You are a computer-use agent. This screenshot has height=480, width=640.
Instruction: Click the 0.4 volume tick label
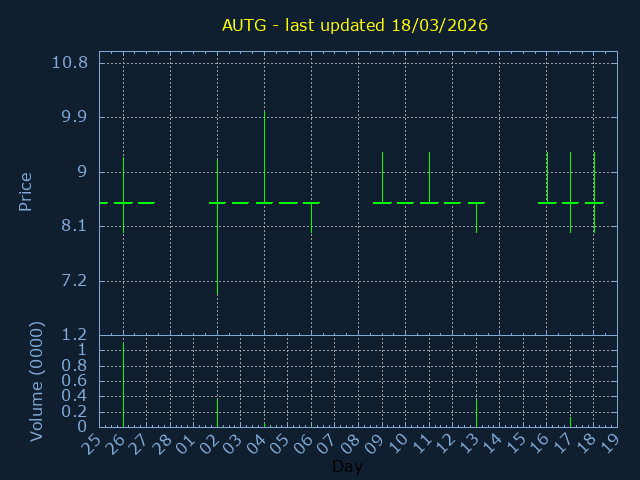click(x=74, y=396)
